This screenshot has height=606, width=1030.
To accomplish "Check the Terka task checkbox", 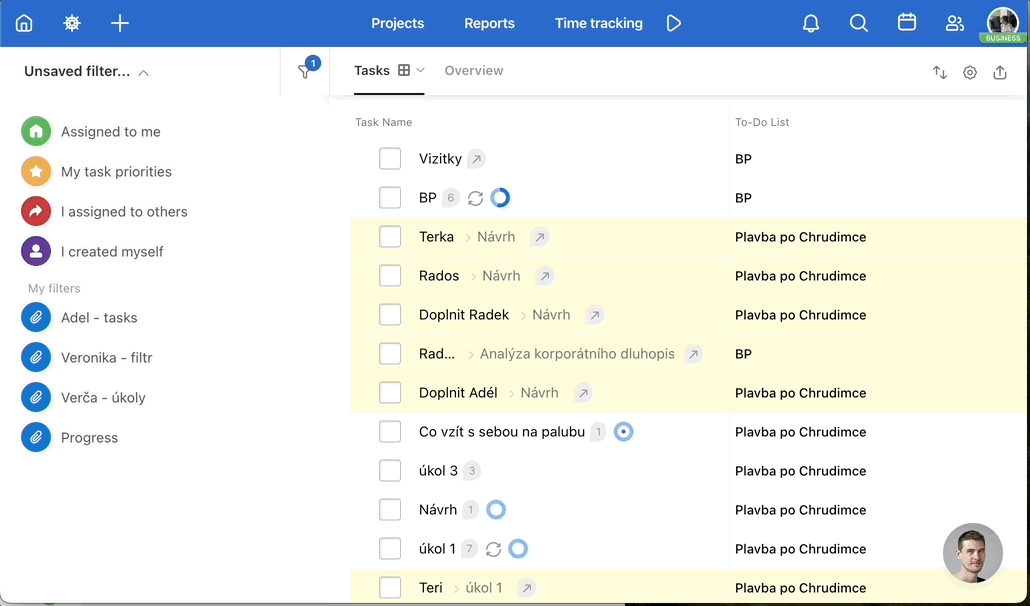I will 390,237.
